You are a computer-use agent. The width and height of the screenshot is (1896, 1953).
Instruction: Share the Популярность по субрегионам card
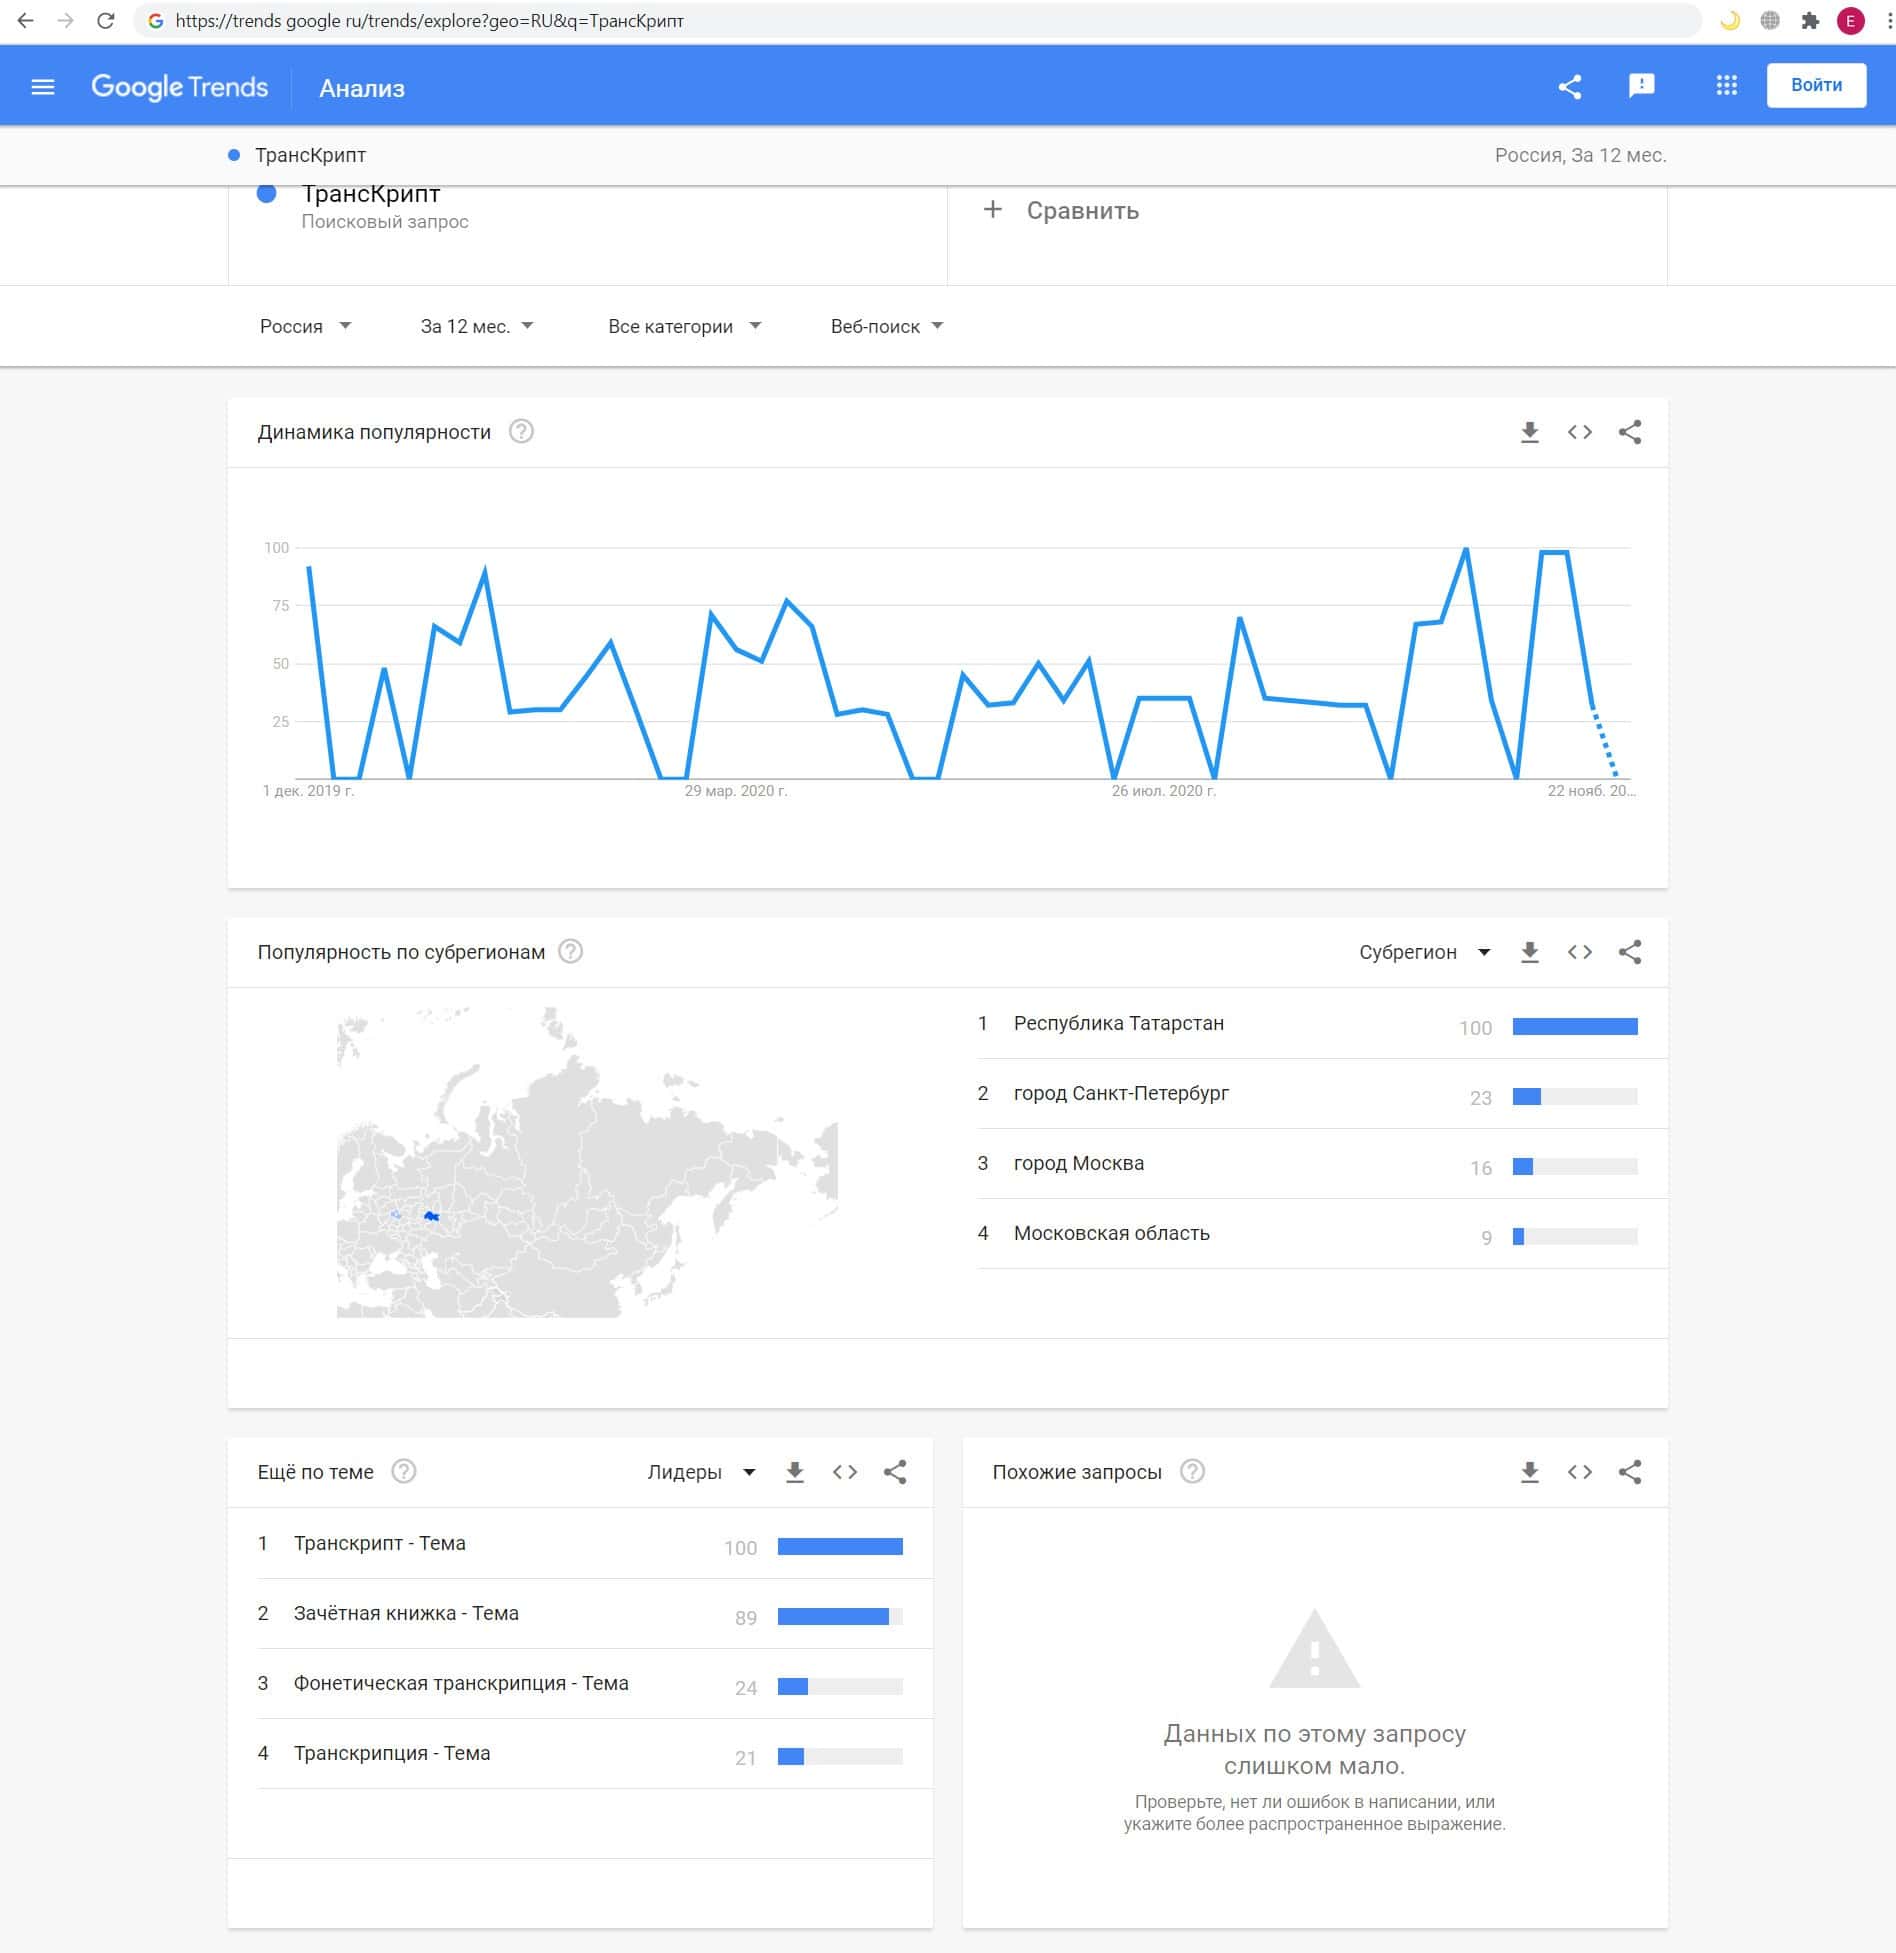point(1629,952)
